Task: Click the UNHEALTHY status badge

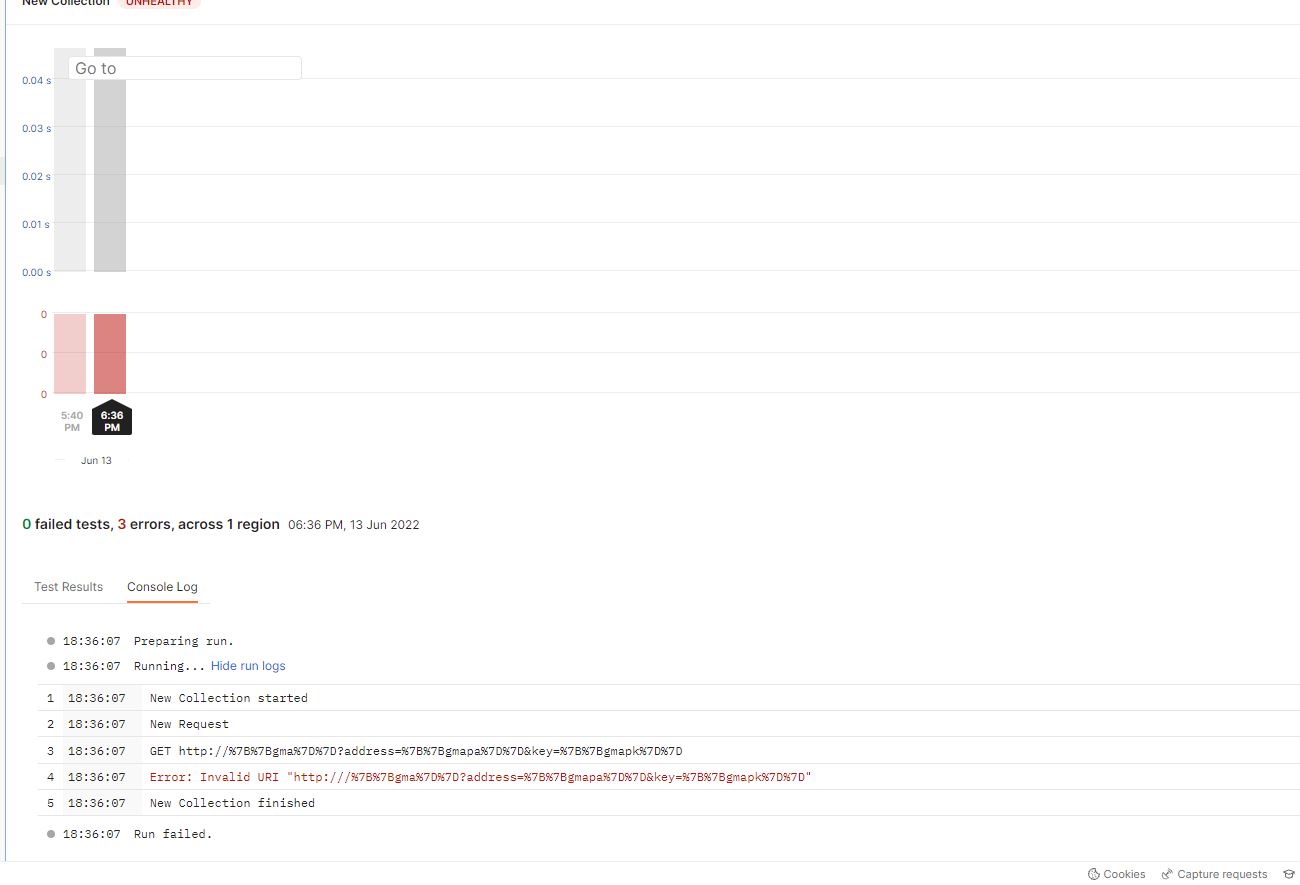Action: click(x=159, y=3)
